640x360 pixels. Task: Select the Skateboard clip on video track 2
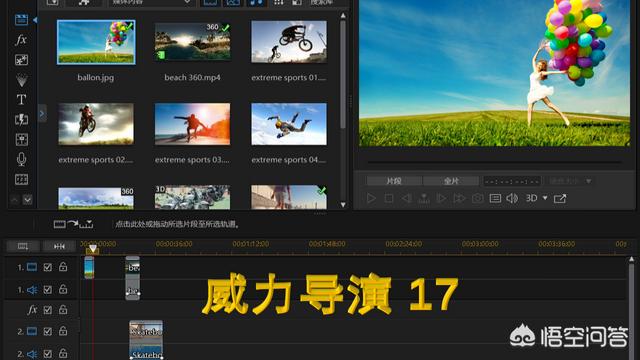coord(146,331)
